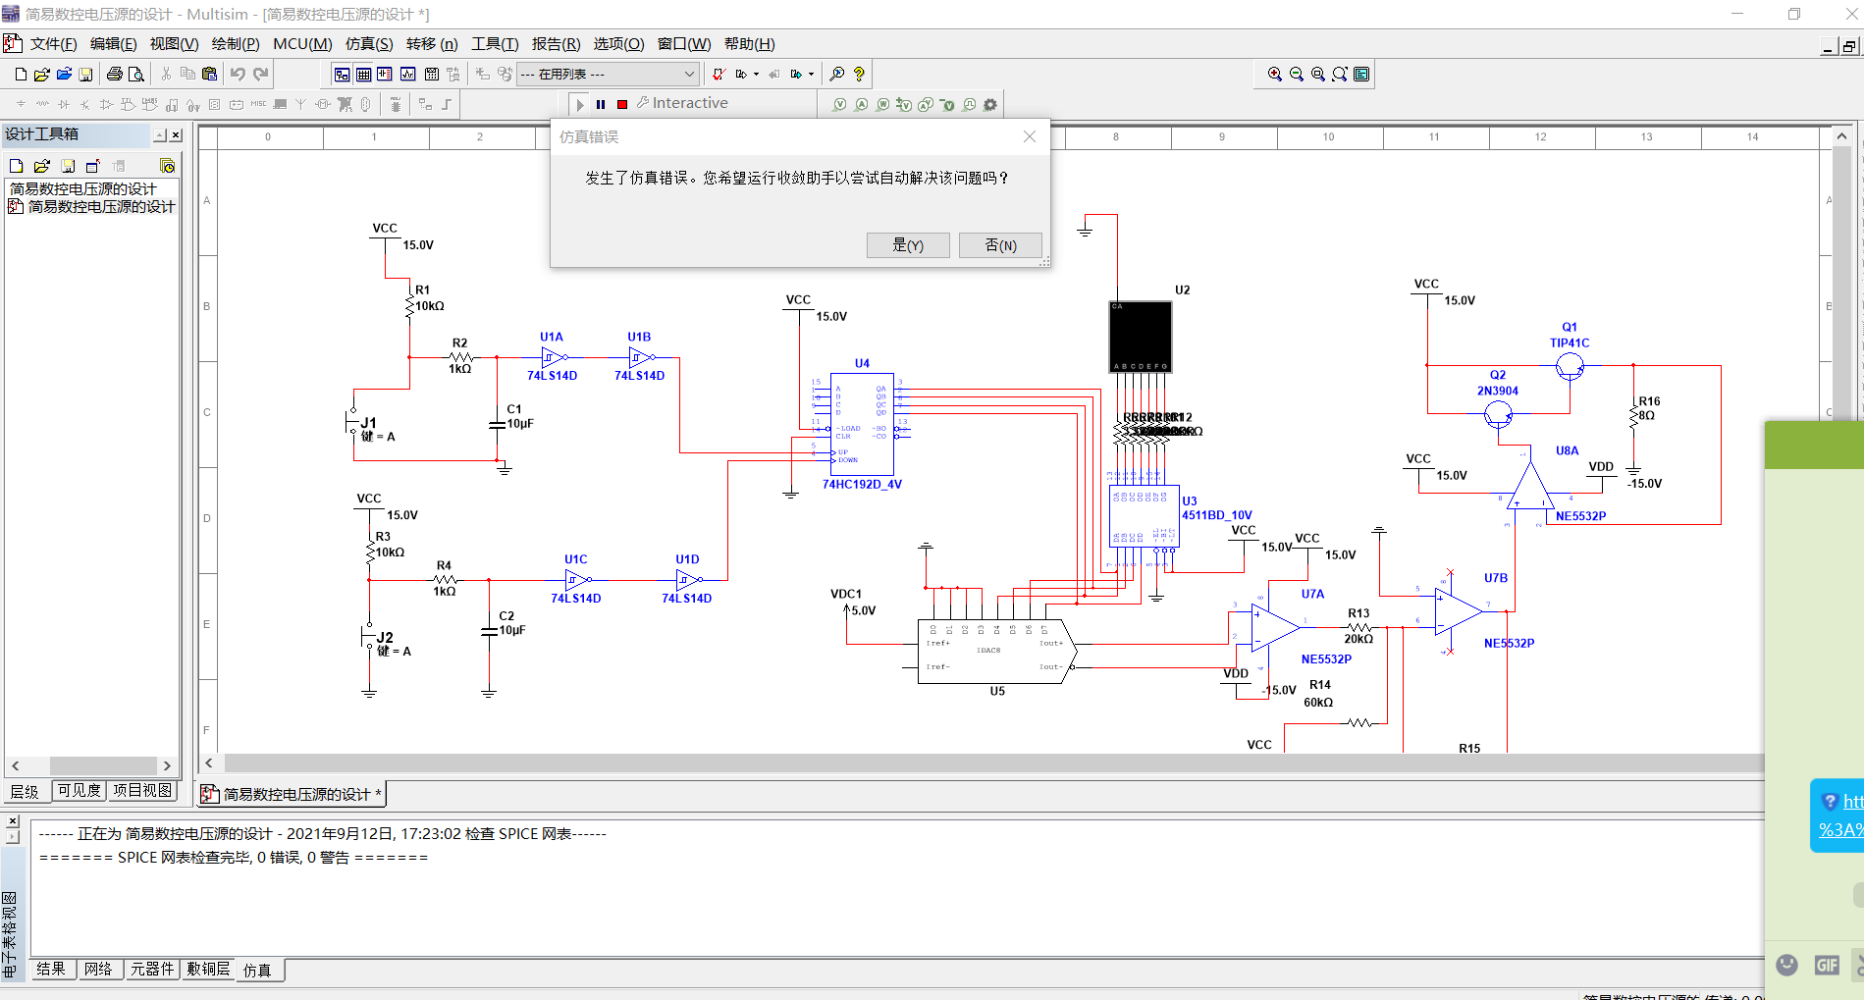
Task: Switch to the 可见度 tab
Action: pyautogui.click(x=79, y=790)
